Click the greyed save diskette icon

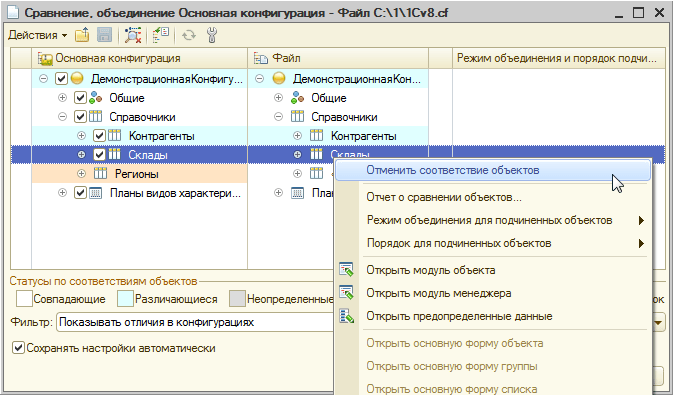click(x=104, y=35)
